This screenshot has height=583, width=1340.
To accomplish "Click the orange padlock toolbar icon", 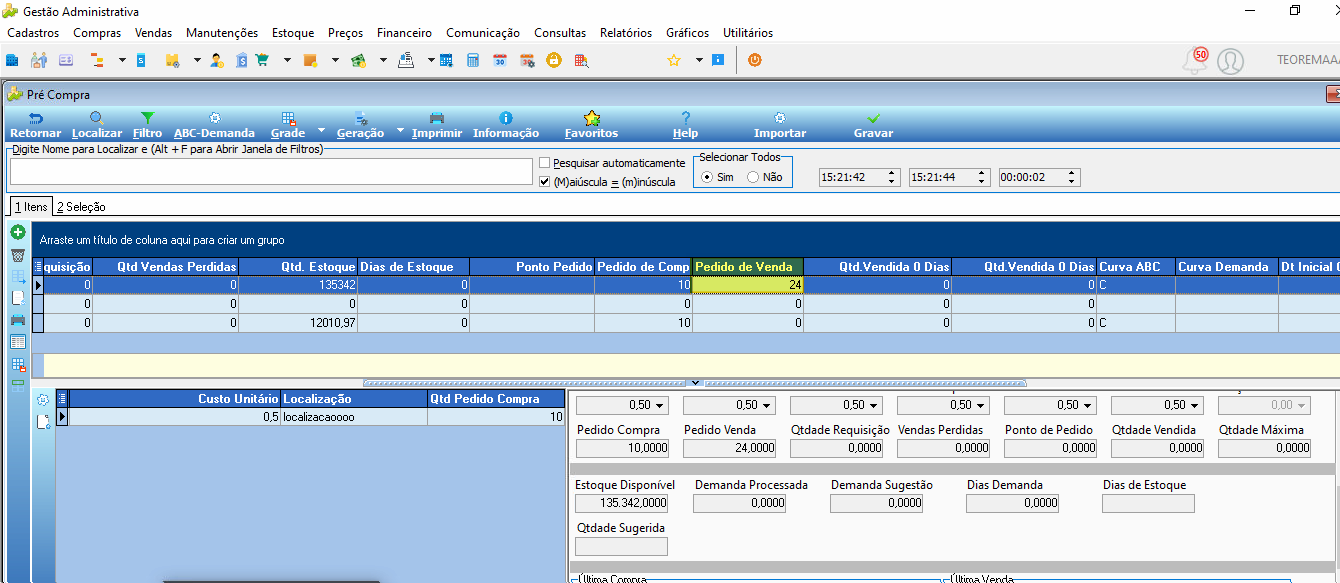I will coord(553,60).
